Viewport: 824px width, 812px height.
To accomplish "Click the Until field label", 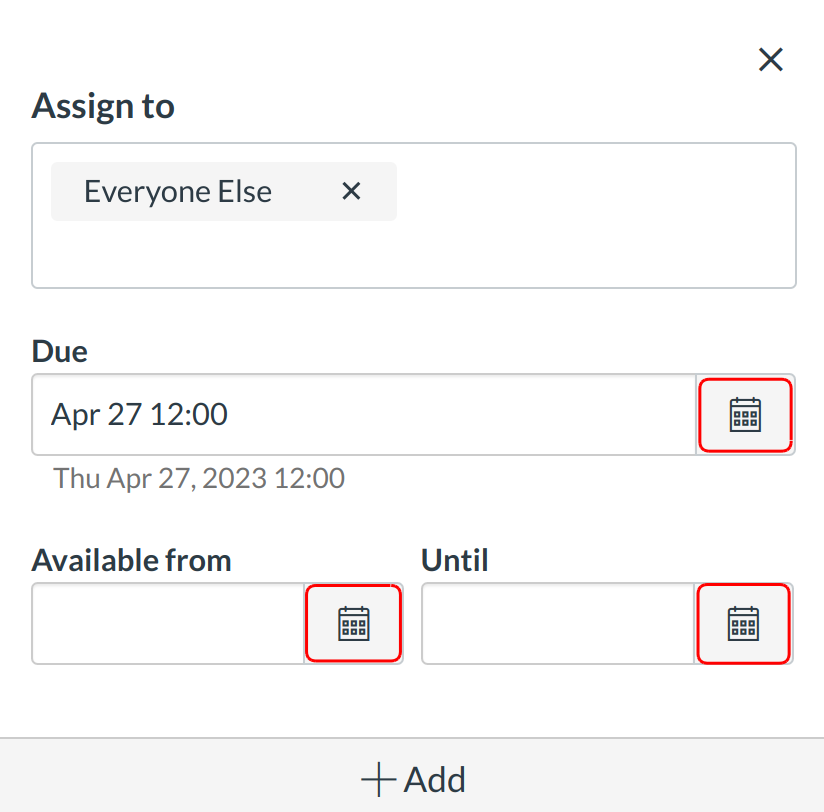I will (454, 560).
